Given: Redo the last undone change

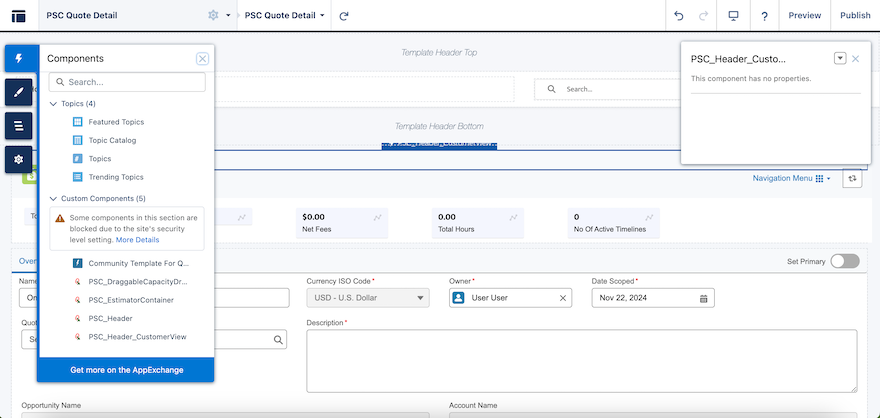Looking at the screenshot, I should pos(703,16).
